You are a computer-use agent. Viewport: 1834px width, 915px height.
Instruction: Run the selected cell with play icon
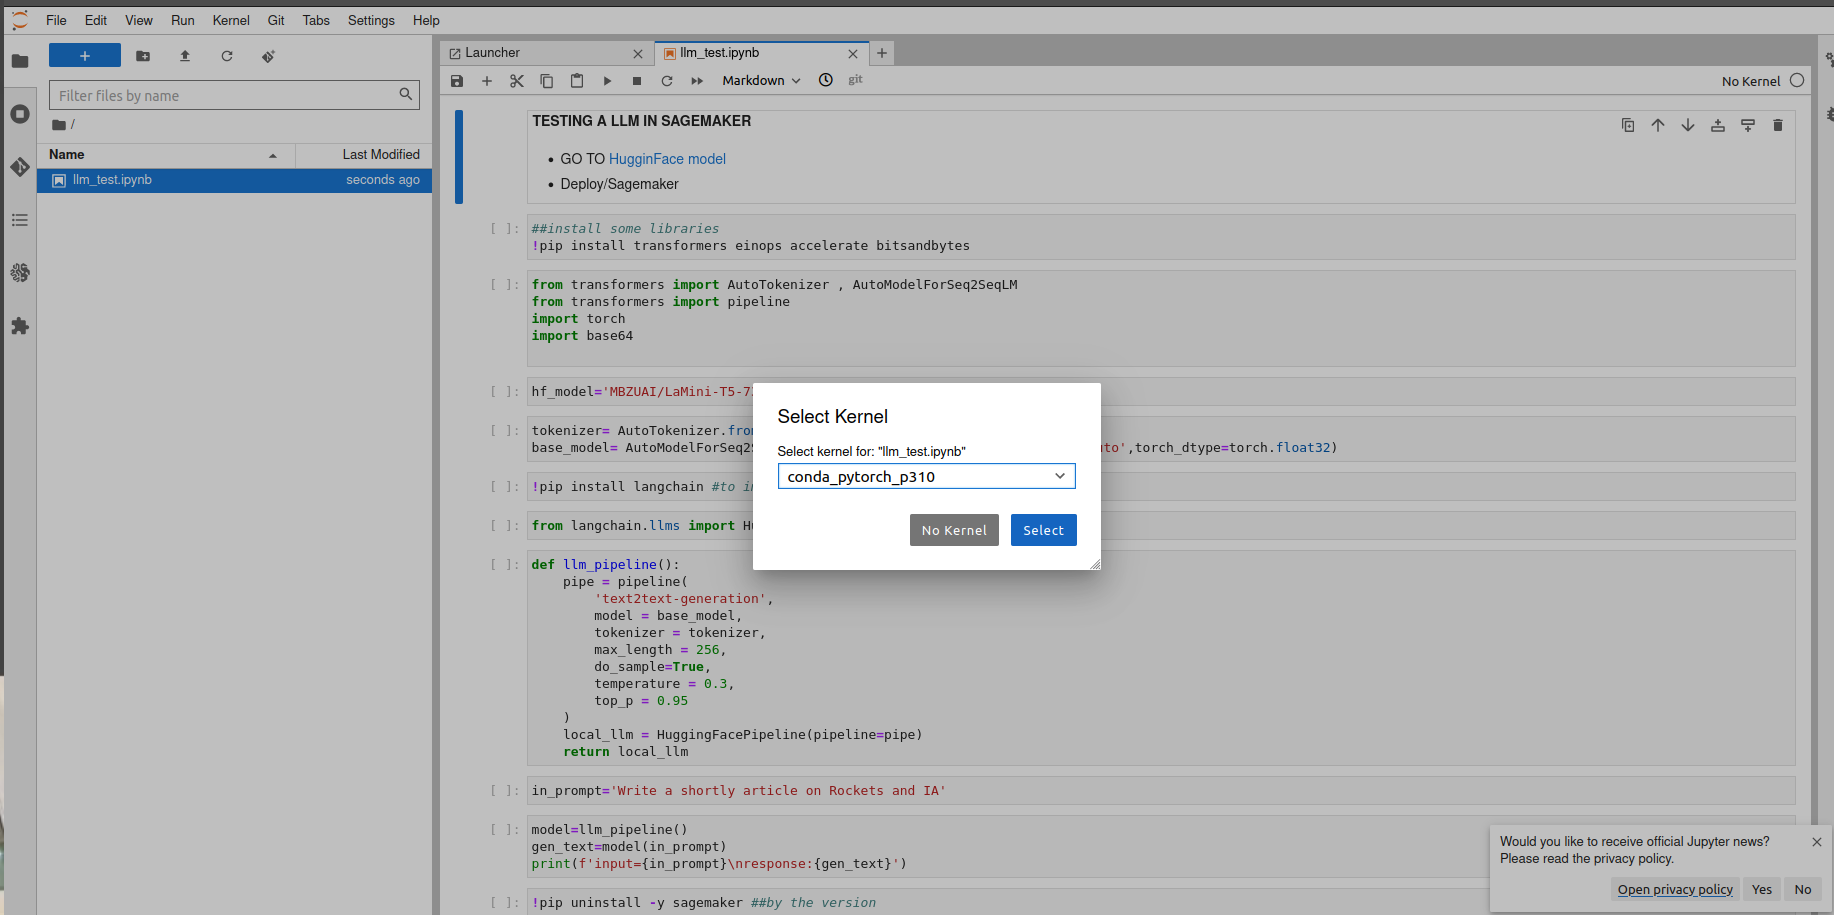[x=607, y=81]
